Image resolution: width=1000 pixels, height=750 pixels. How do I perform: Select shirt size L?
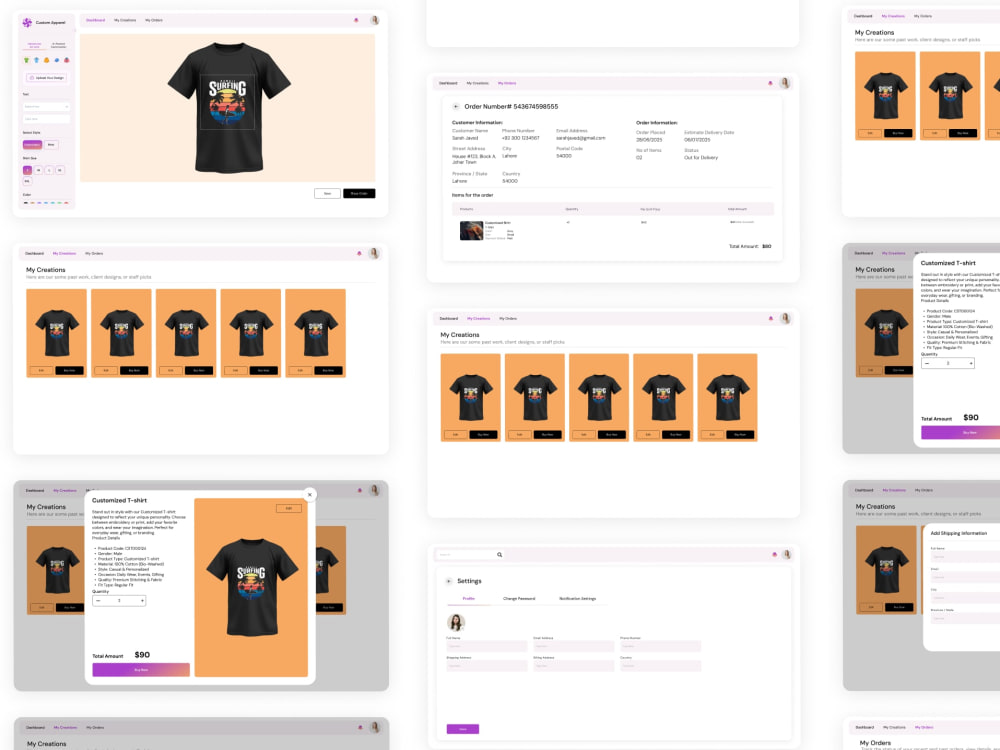click(x=49, y=170)
